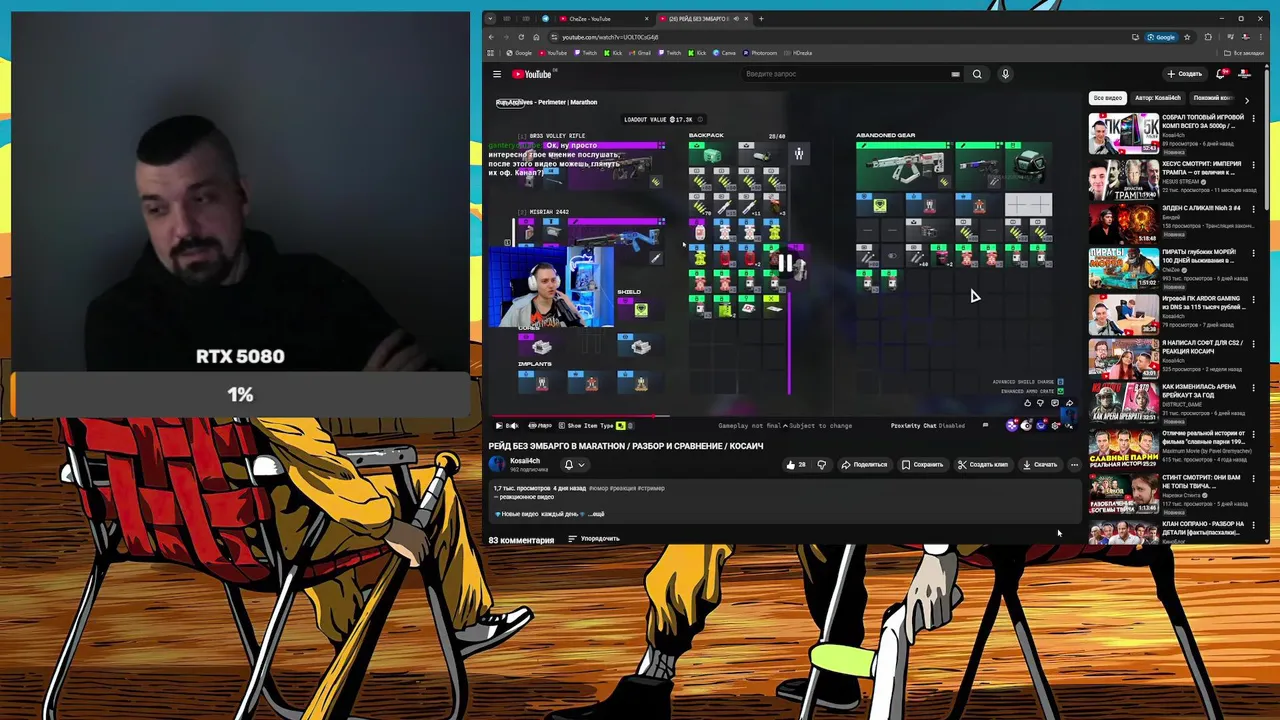The image size is (1280, 720).
Task: Select the 'Все видео' filter chip
Action: pyautogui.click(x=1107, y=98)
